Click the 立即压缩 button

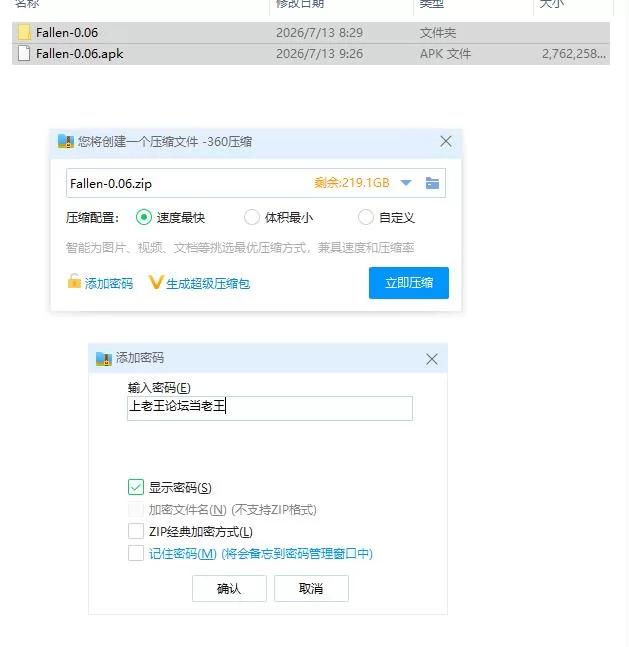tap(409, 283)
